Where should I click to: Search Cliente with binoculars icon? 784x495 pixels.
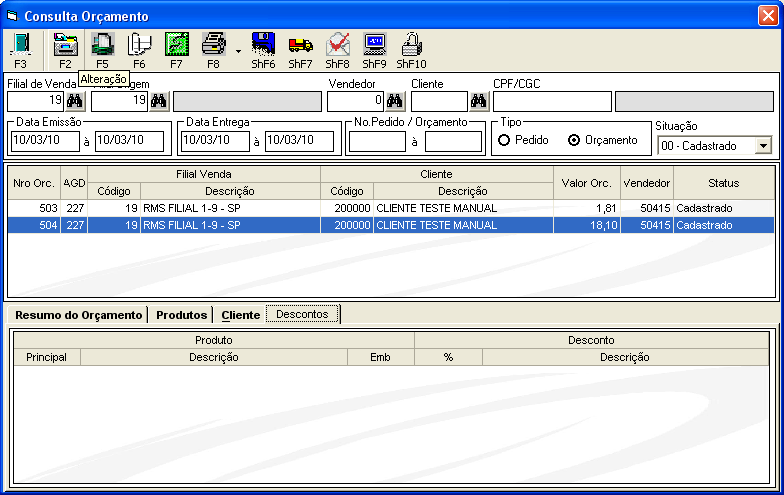478,102
